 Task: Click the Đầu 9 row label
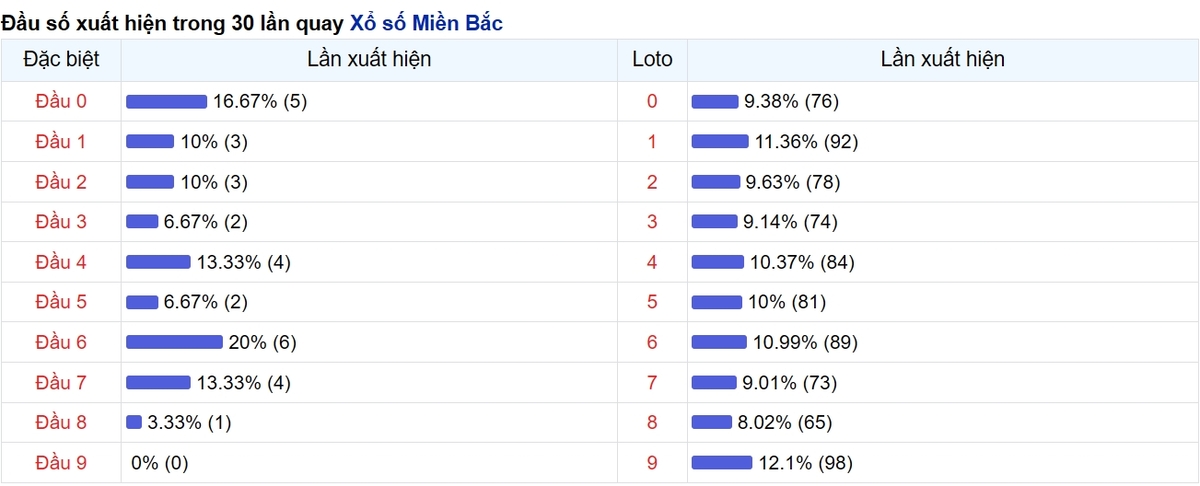pos(61,462)
